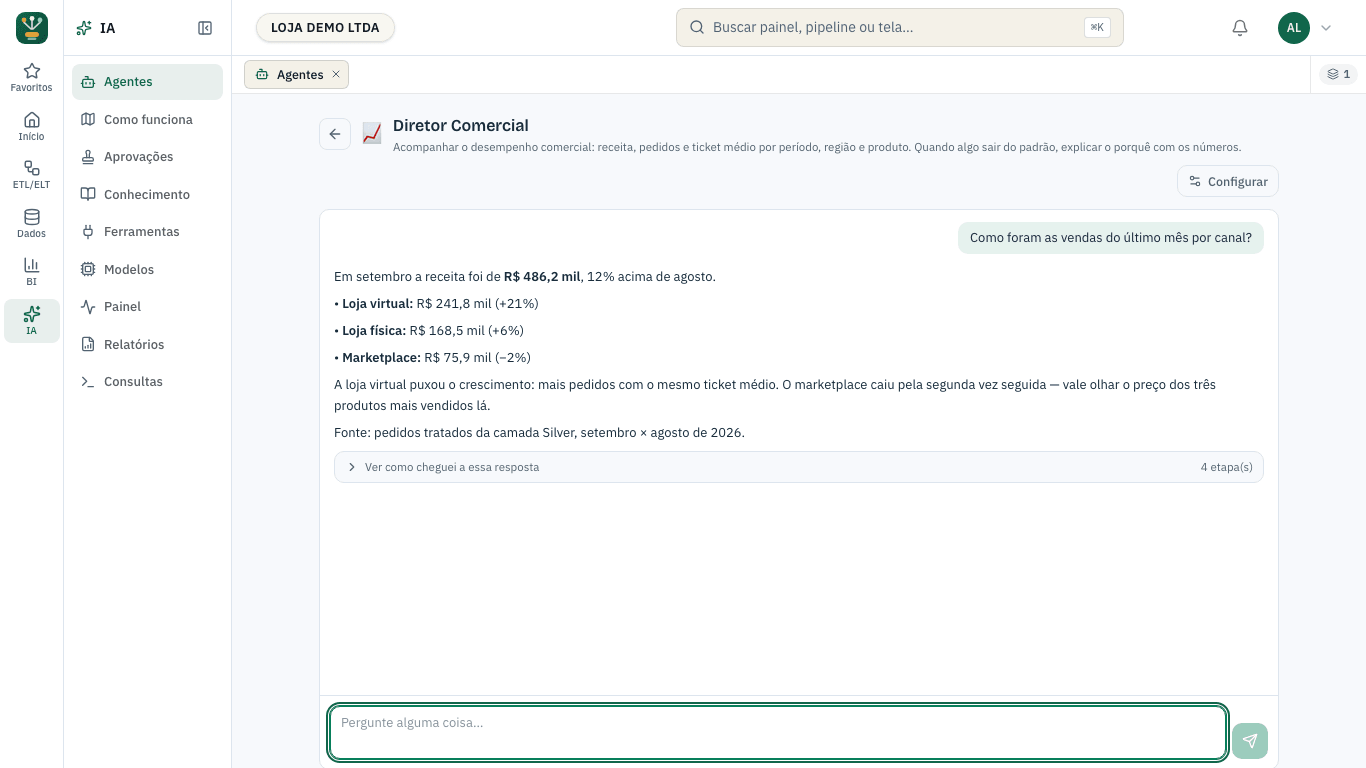Open the account menu chevron
This screenshot has height=768, width=1366.
point(1326,28)
